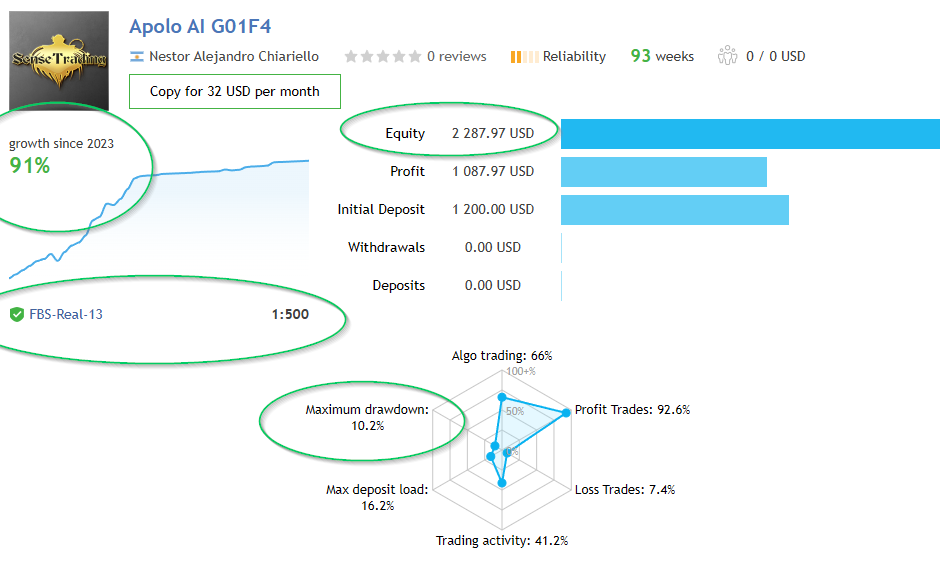Click the 91% growth value
The width and height of the screenshot is (940, 568).
[30, 165]
